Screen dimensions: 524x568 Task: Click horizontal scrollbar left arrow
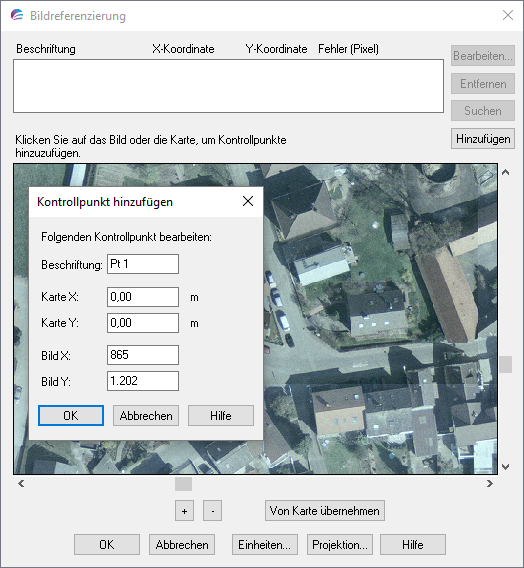point(21,484)
